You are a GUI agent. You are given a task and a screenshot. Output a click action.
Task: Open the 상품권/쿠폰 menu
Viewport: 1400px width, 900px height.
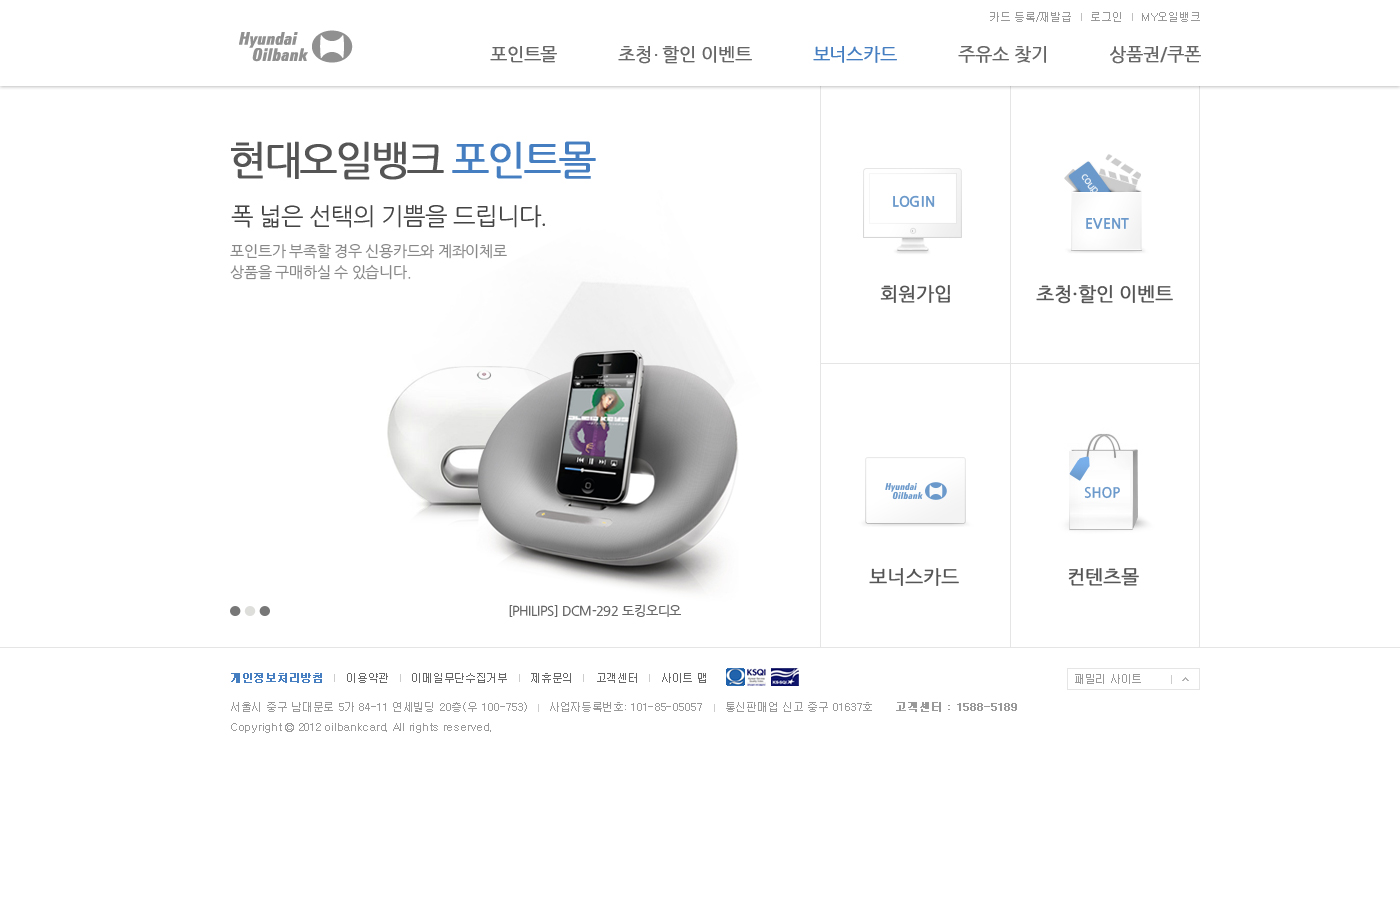point(1155,54)
